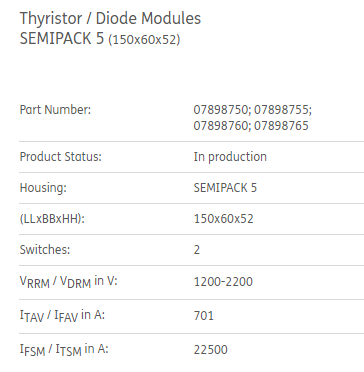The image size is (364, 372).
Task: Click the Part Number label
Action: [55, 110]
